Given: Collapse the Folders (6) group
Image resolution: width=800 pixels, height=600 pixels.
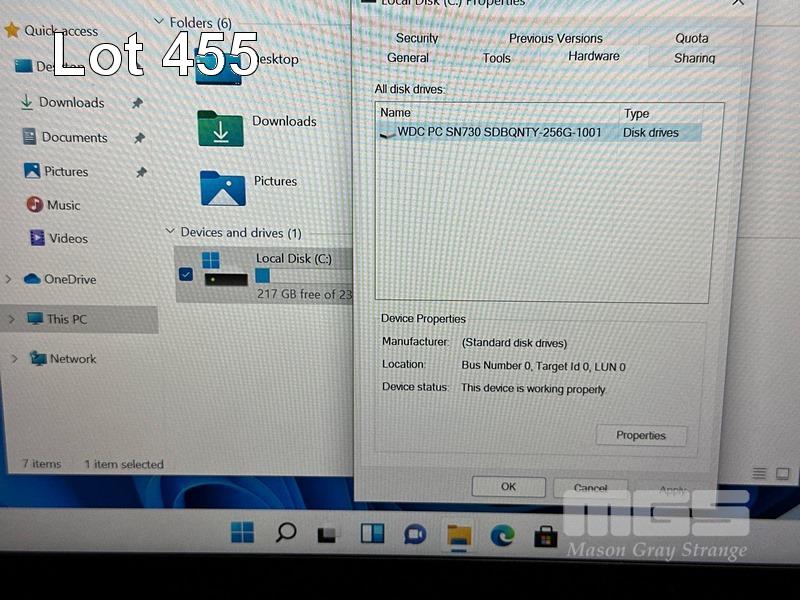Looking at the screenshot, I should 159,21.
